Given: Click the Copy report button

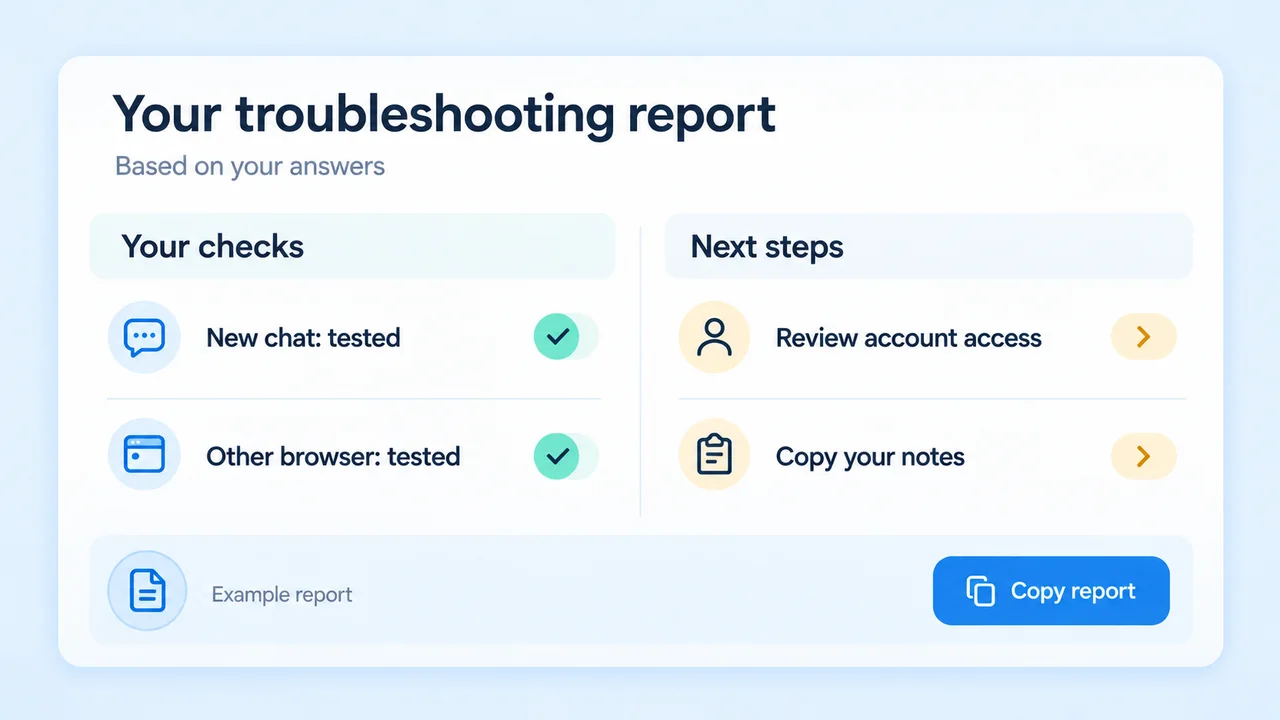Looking at the screenshot, I should pos(1051,591).
